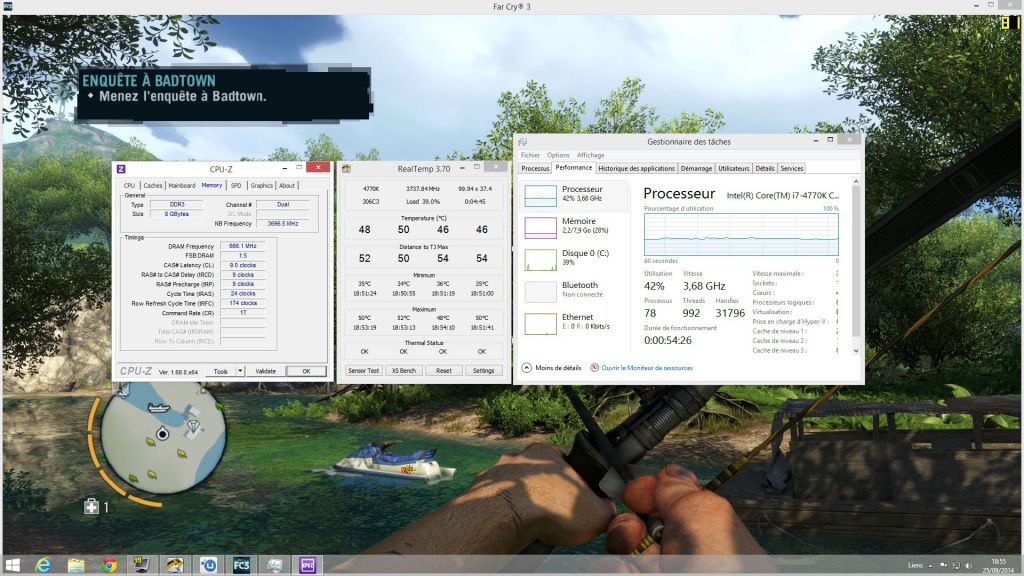Click the Load 39.0% reading in RealTemp
The image size is (1024, 576).
click(x=423, y=202)
